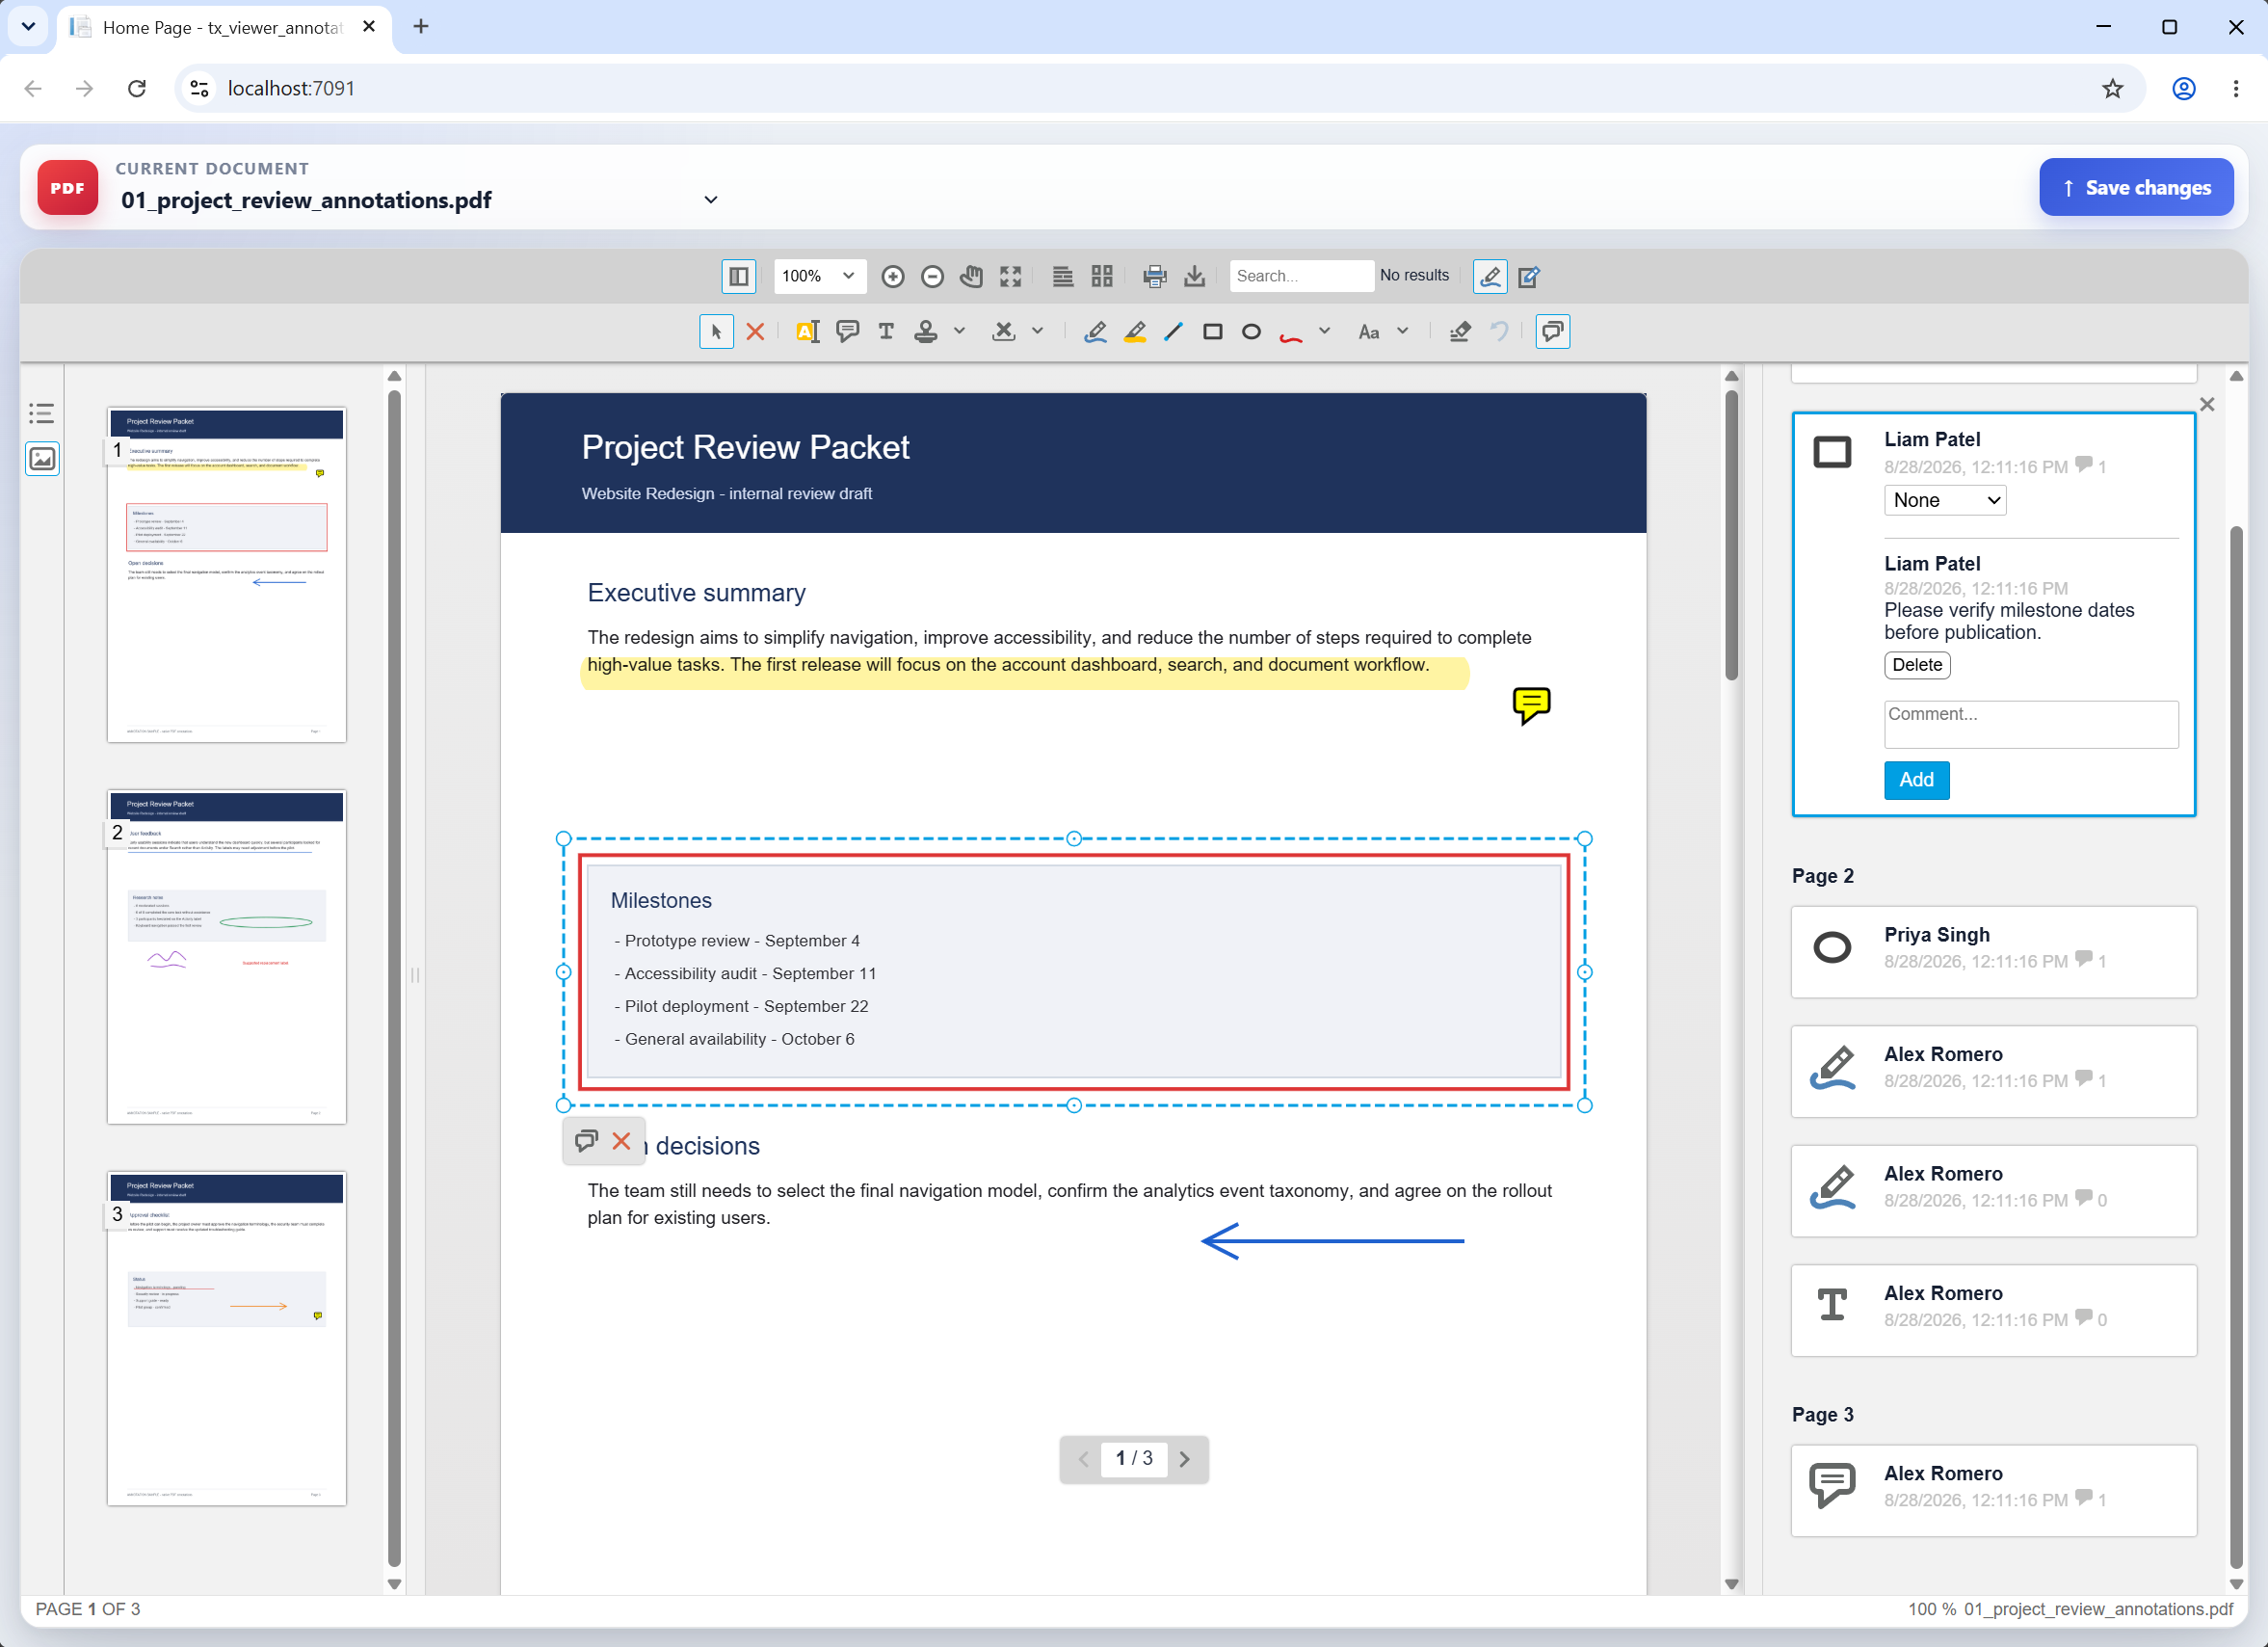Open page 2 thumbnail

pos(226,957)
